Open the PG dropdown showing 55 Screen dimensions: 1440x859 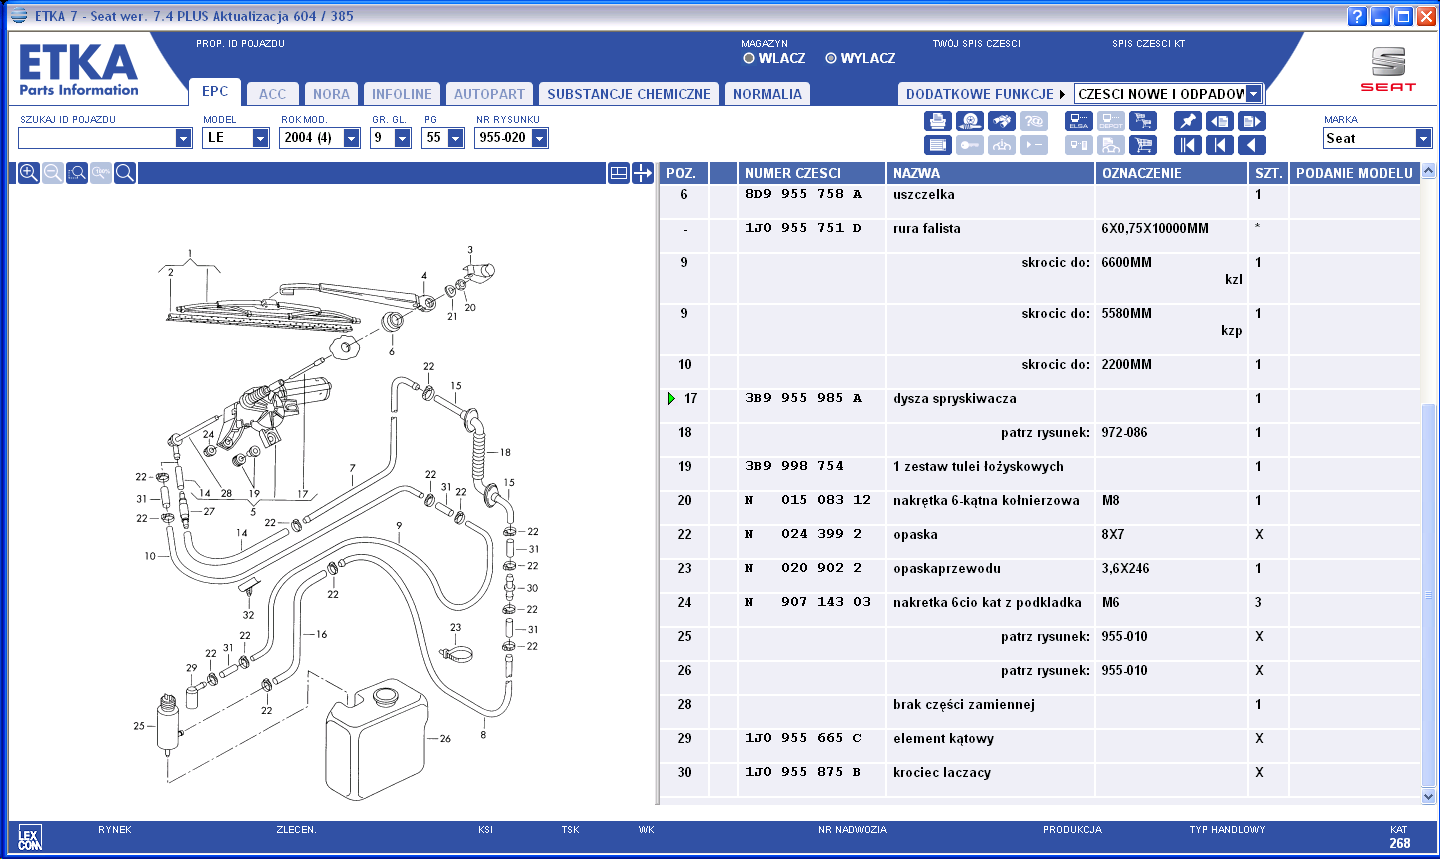(x=455, y=138)
